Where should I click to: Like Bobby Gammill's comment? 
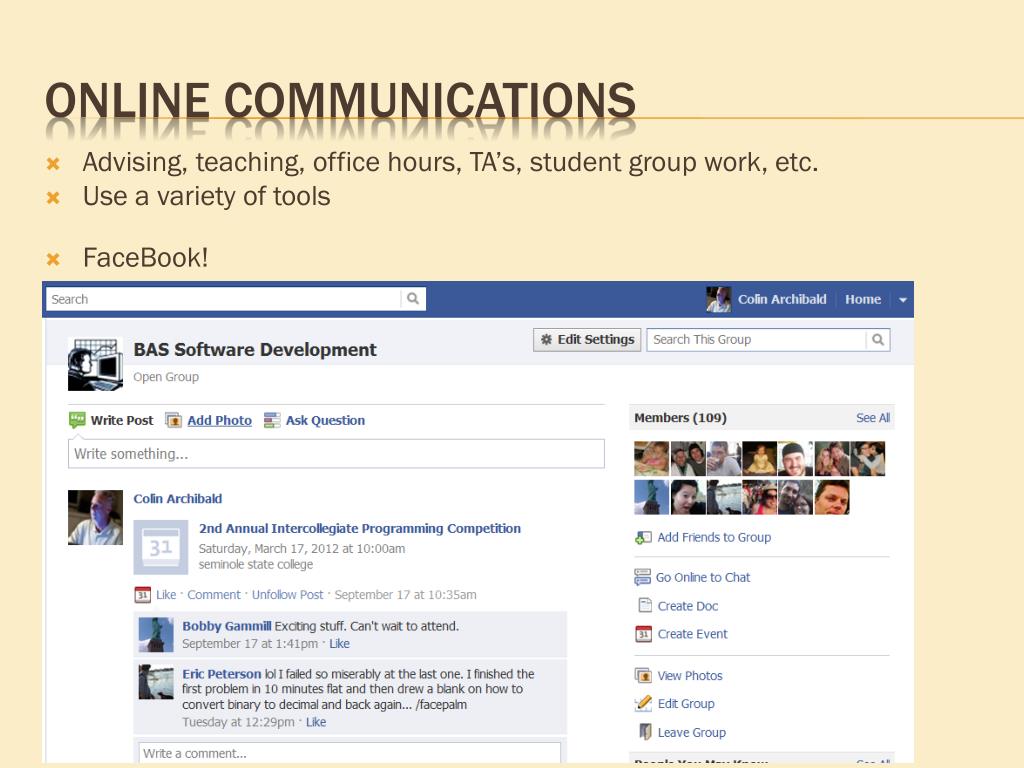[x=339, y=644]
